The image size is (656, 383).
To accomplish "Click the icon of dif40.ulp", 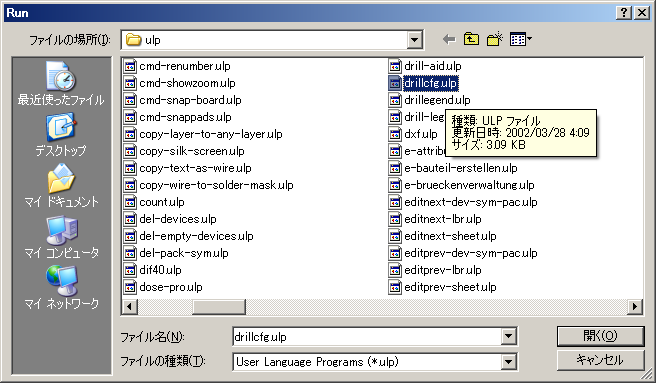I will (x=130, y=270).
